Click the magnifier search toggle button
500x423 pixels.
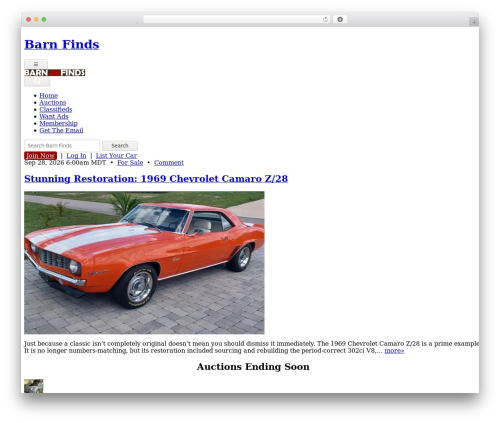(37, 81)
